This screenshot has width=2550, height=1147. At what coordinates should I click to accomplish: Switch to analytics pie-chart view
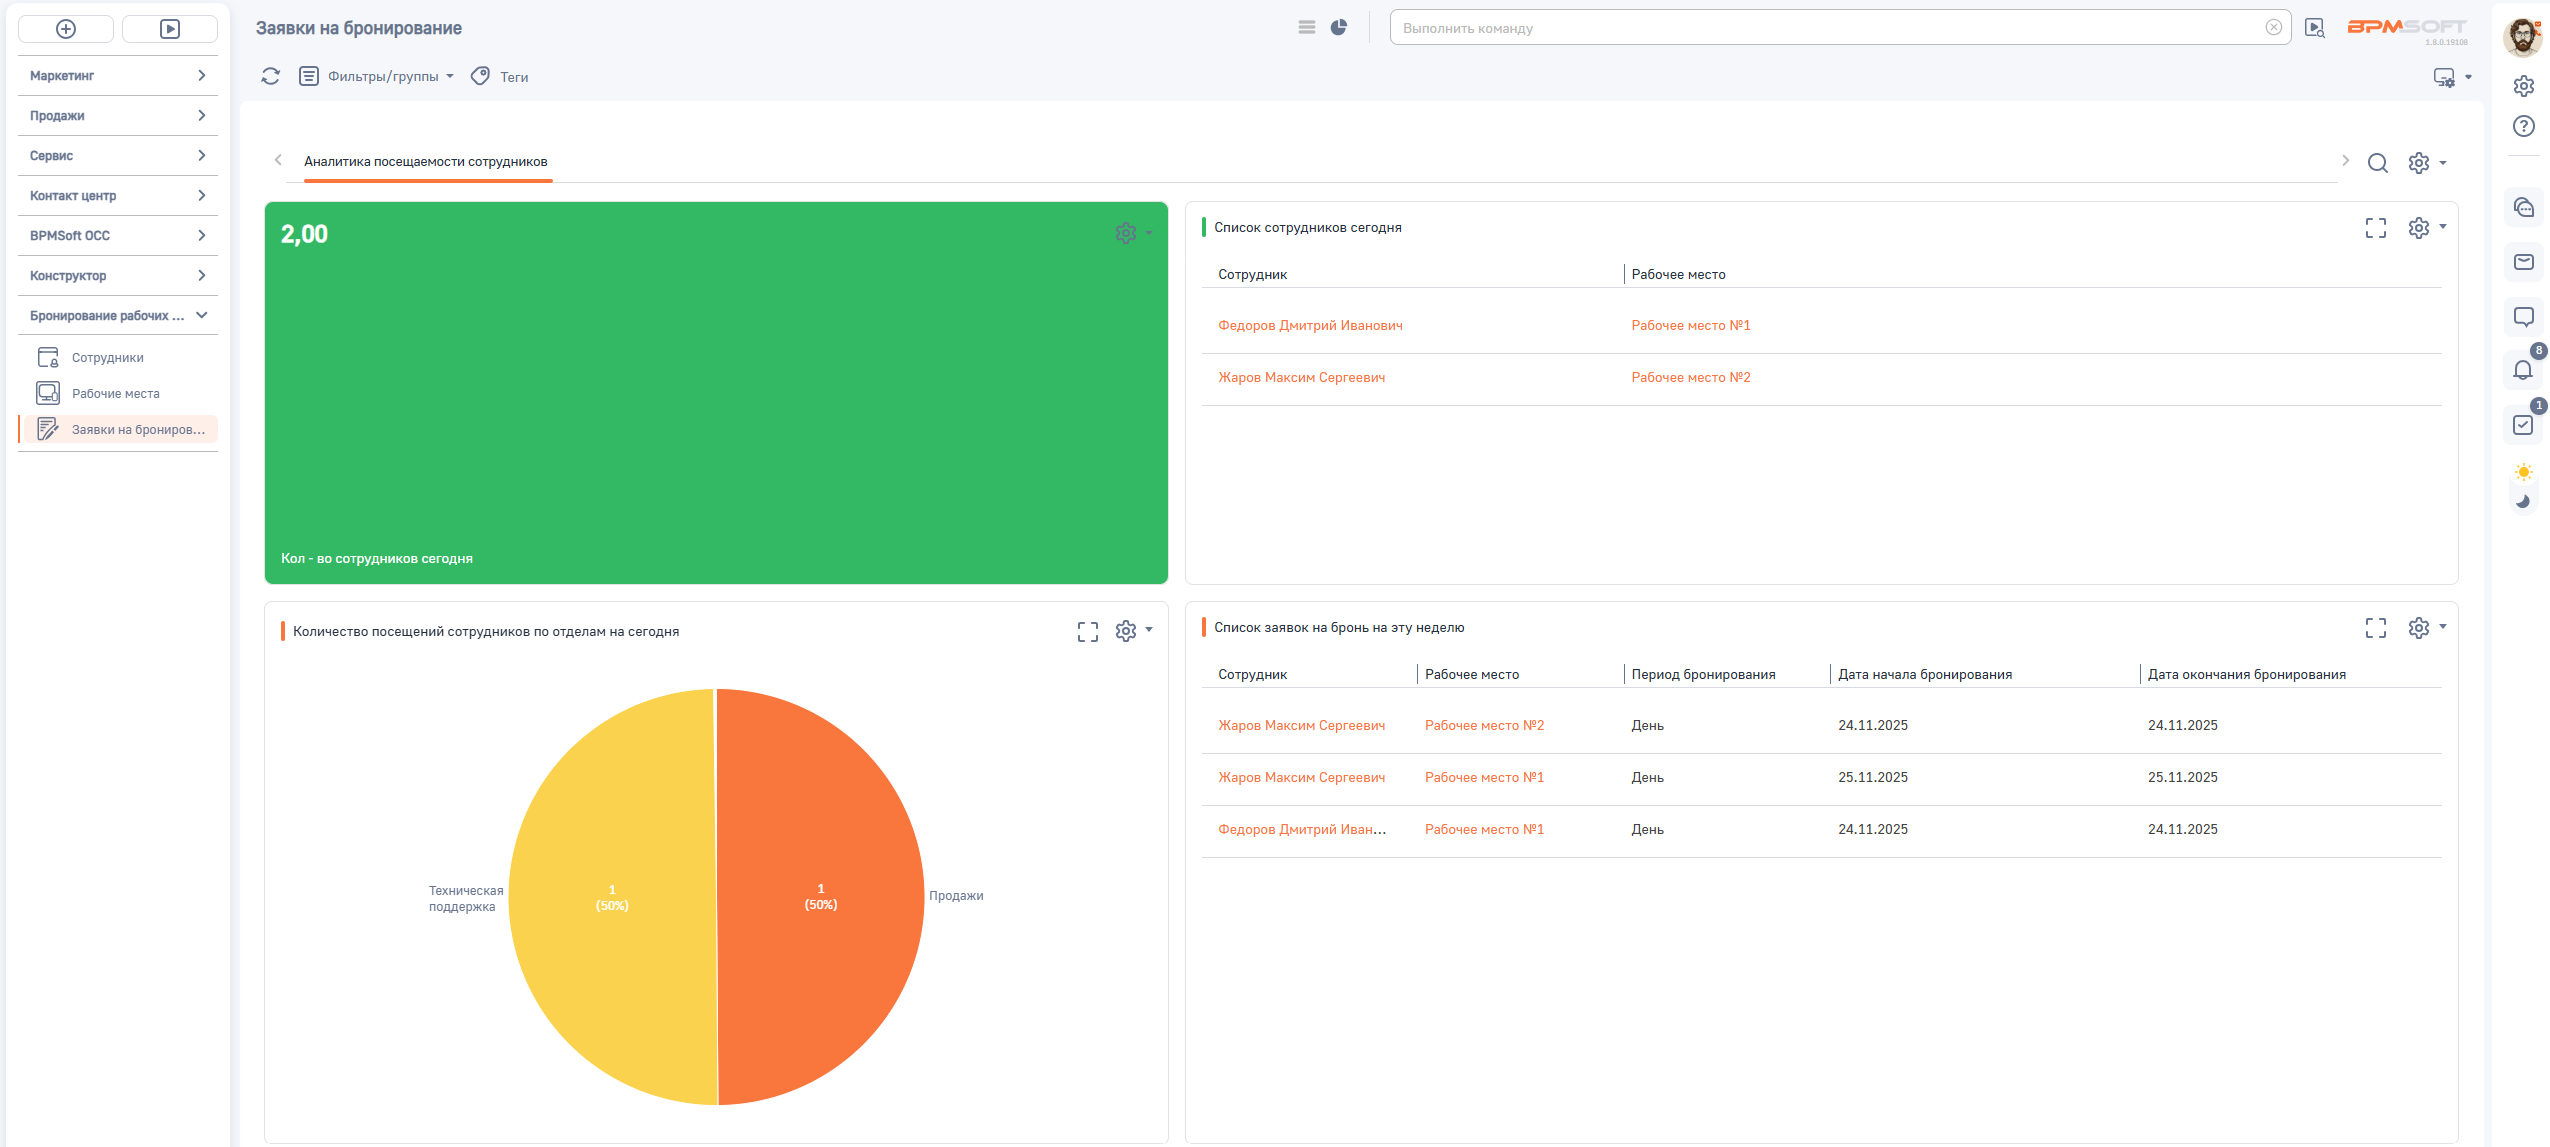[x=1338, y=28]
